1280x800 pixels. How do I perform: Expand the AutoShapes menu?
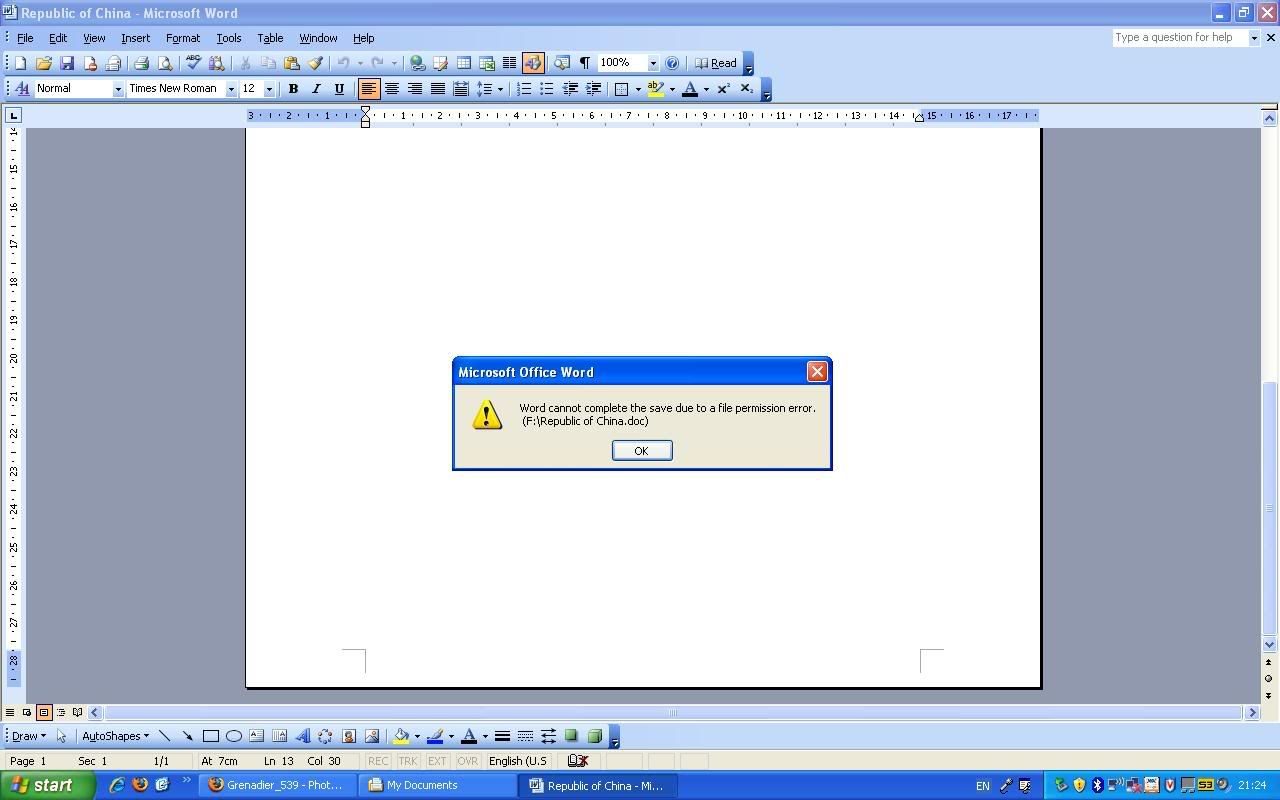click(x=115, y=736)
